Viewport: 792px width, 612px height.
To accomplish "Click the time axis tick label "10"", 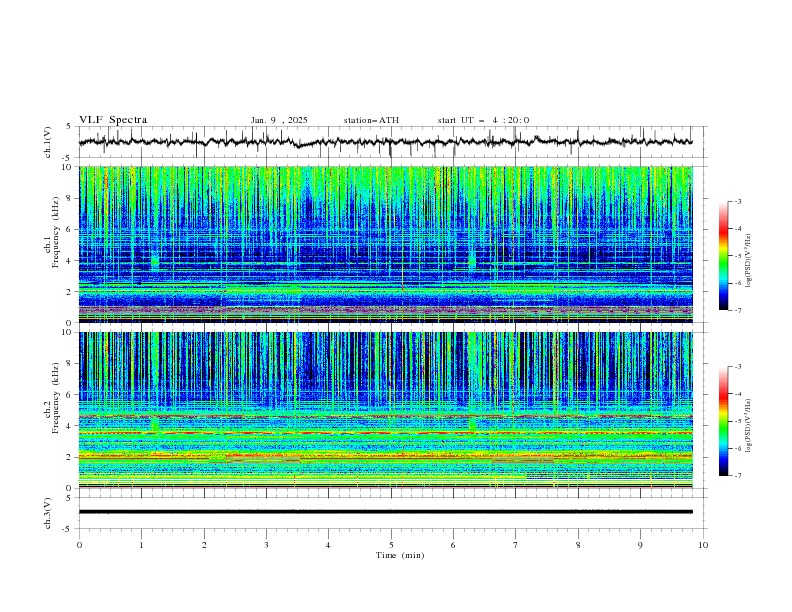I will point(703,545).
